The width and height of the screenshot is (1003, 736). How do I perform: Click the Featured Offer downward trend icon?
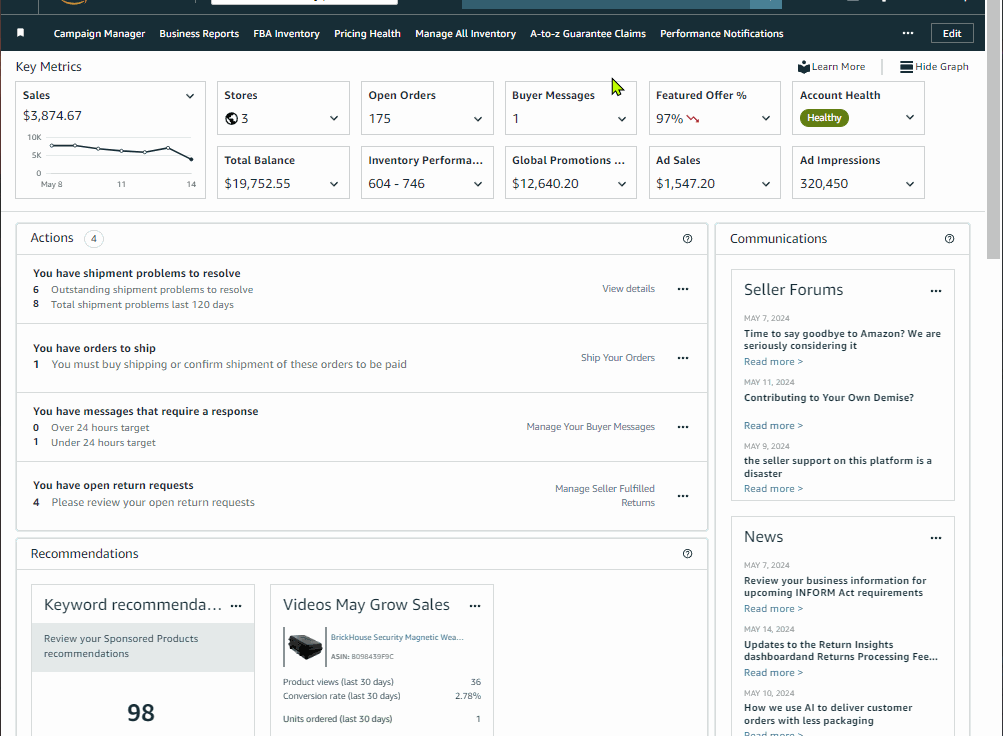[693, 119]
